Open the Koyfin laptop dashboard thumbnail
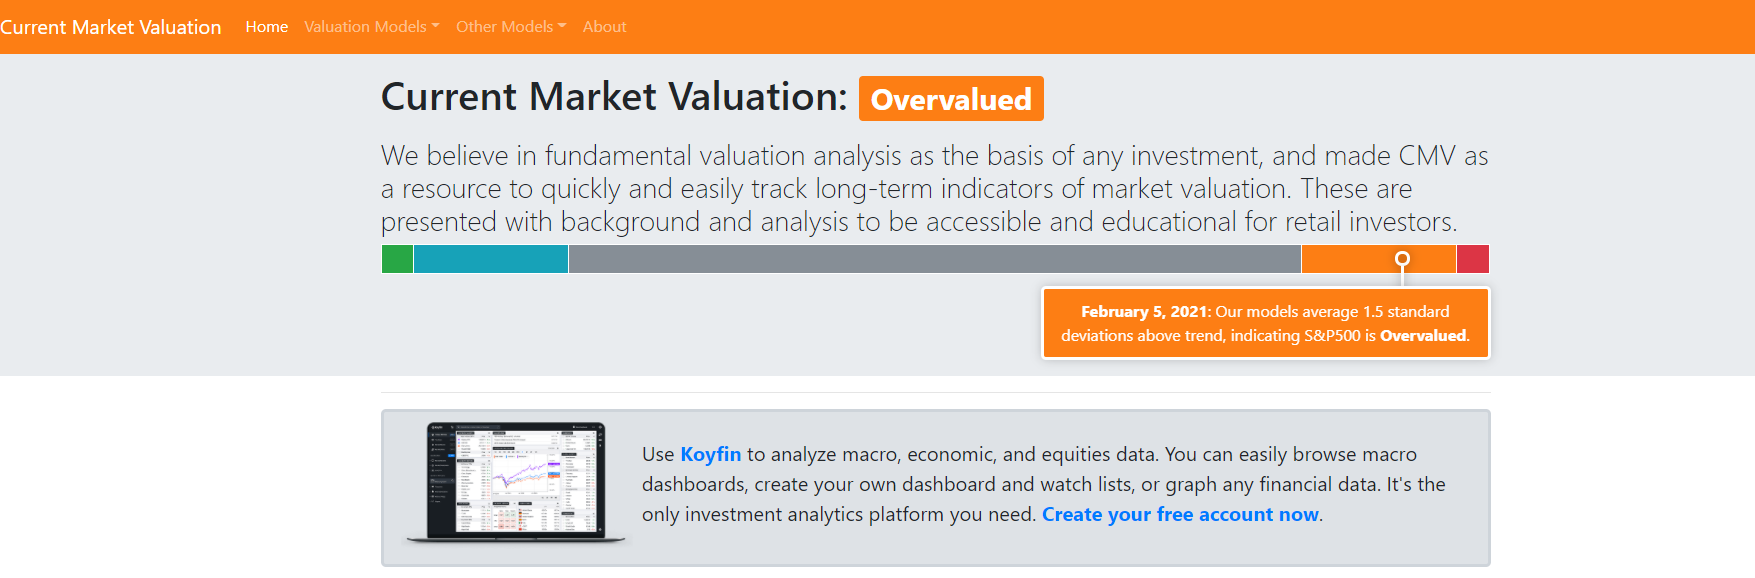Image resolution: width=1755 pixels, height=578 pixels. pyautogui.click(x=516, y=483)
